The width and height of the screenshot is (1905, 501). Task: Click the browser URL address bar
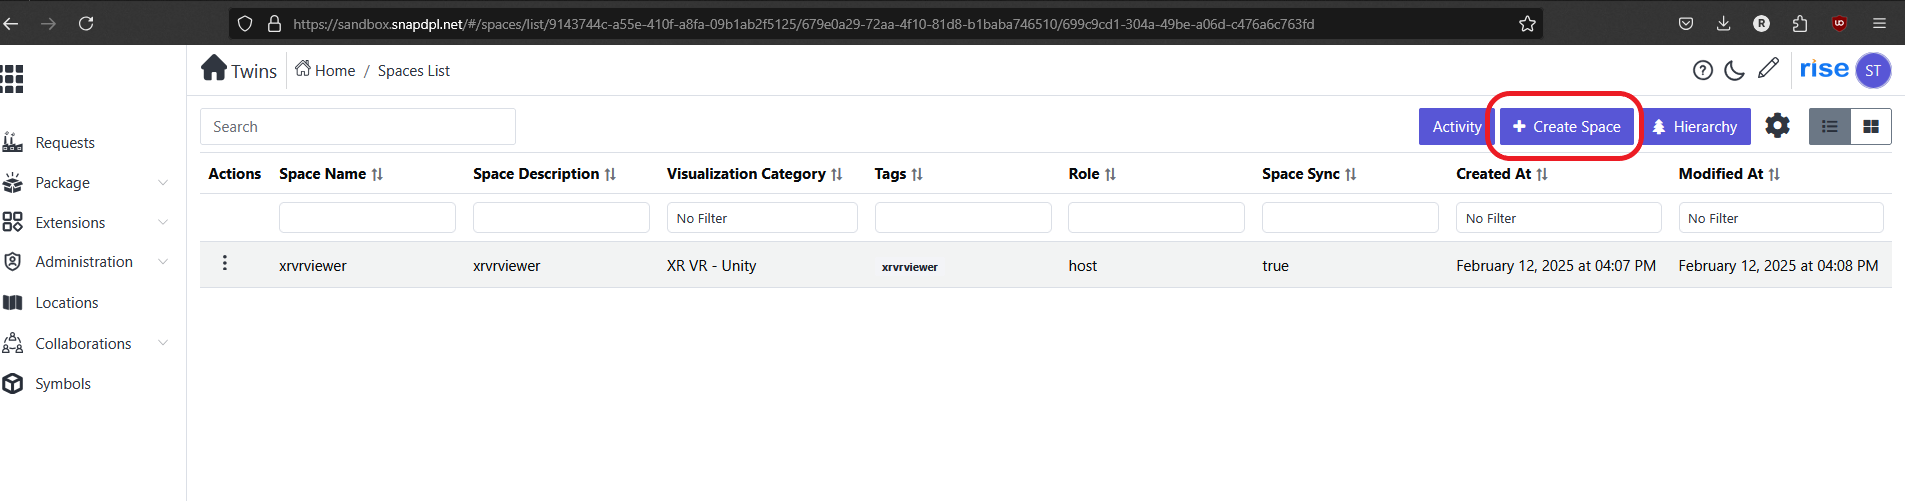[885, 24]
